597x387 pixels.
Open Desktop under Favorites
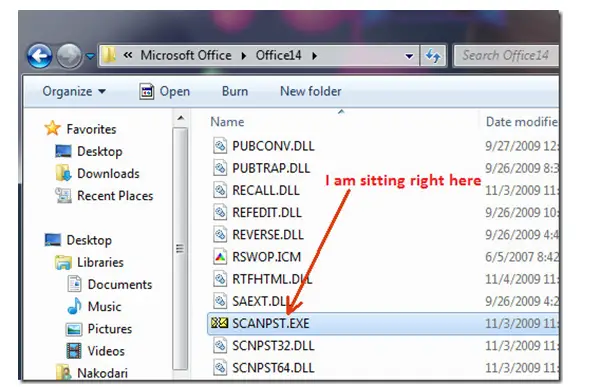tap(100, 151)
